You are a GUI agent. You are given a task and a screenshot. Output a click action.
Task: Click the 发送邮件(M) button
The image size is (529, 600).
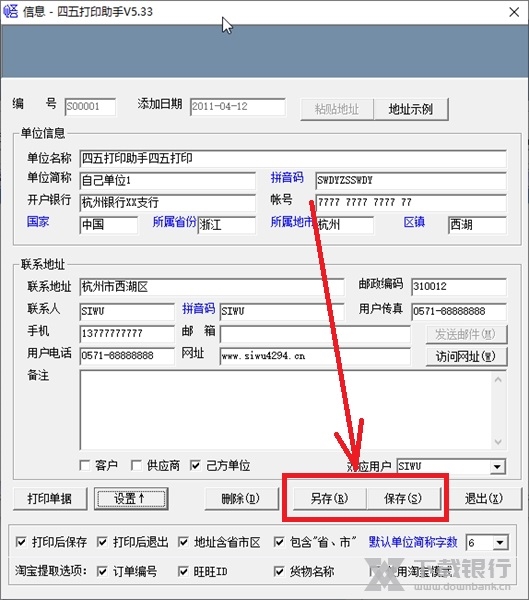pyautogui.click(x=467, y=334)
